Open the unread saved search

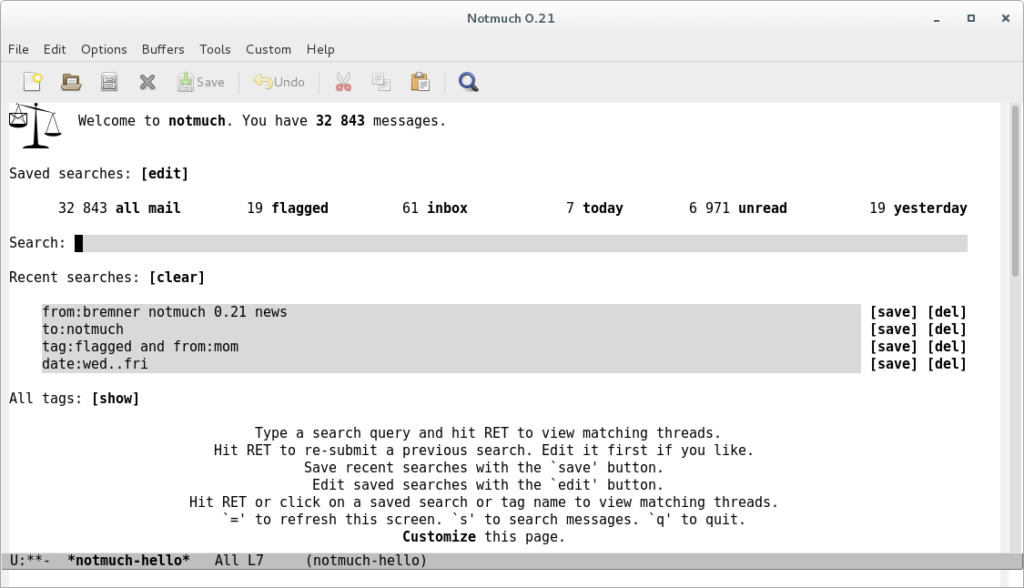(762, 209)
